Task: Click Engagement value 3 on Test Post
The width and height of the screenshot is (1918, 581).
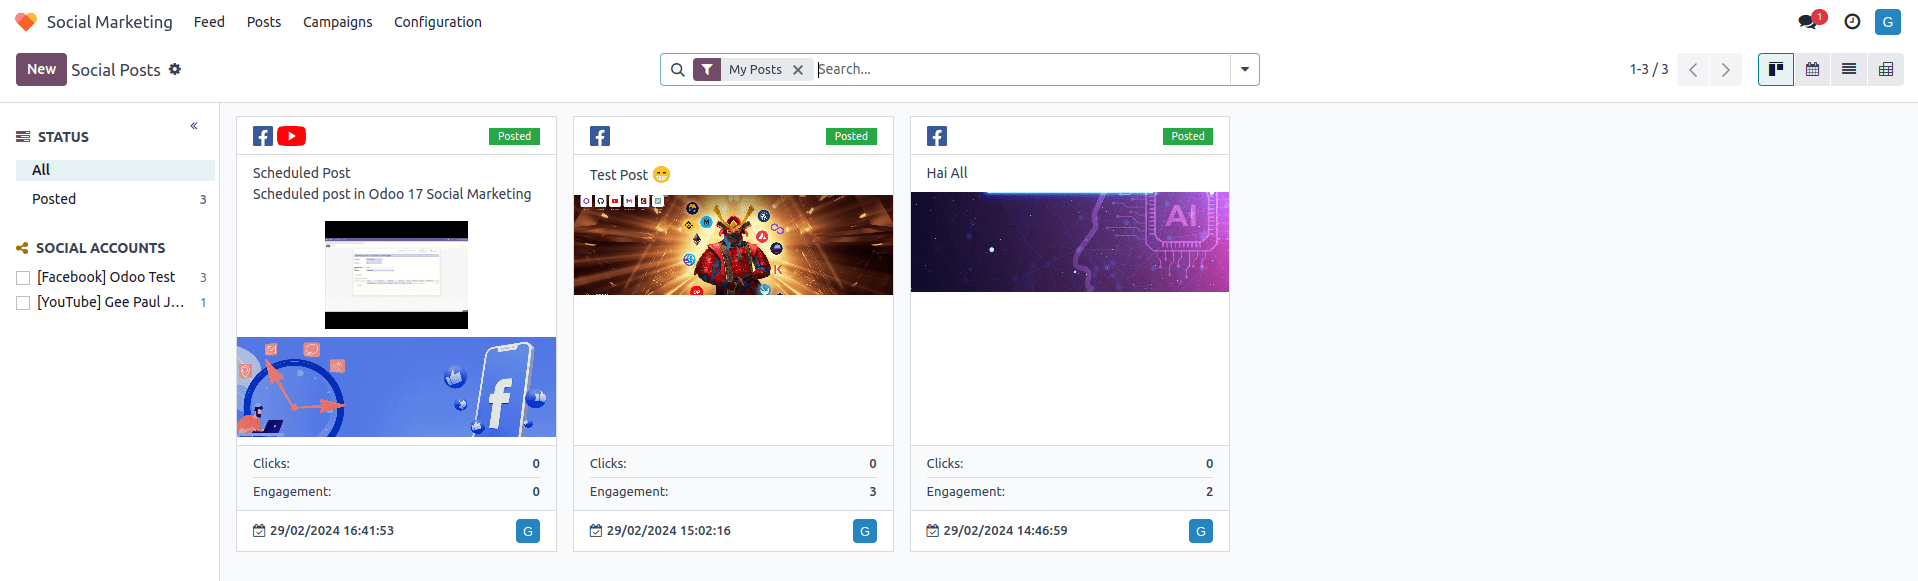Action: 873,492
